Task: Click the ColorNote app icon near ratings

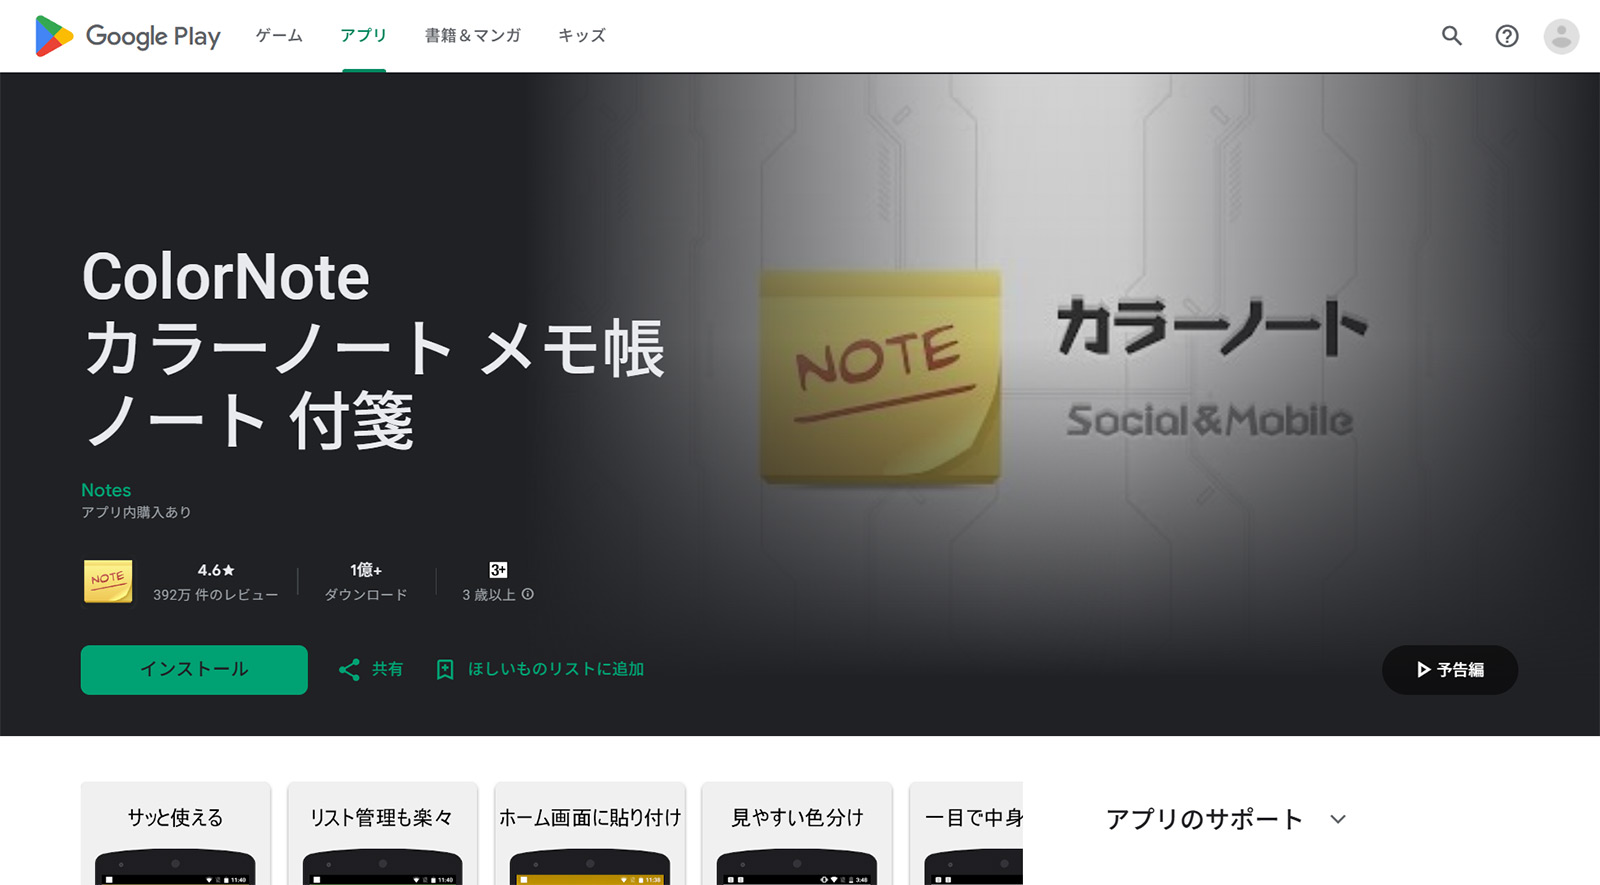Action: [108, 582]
